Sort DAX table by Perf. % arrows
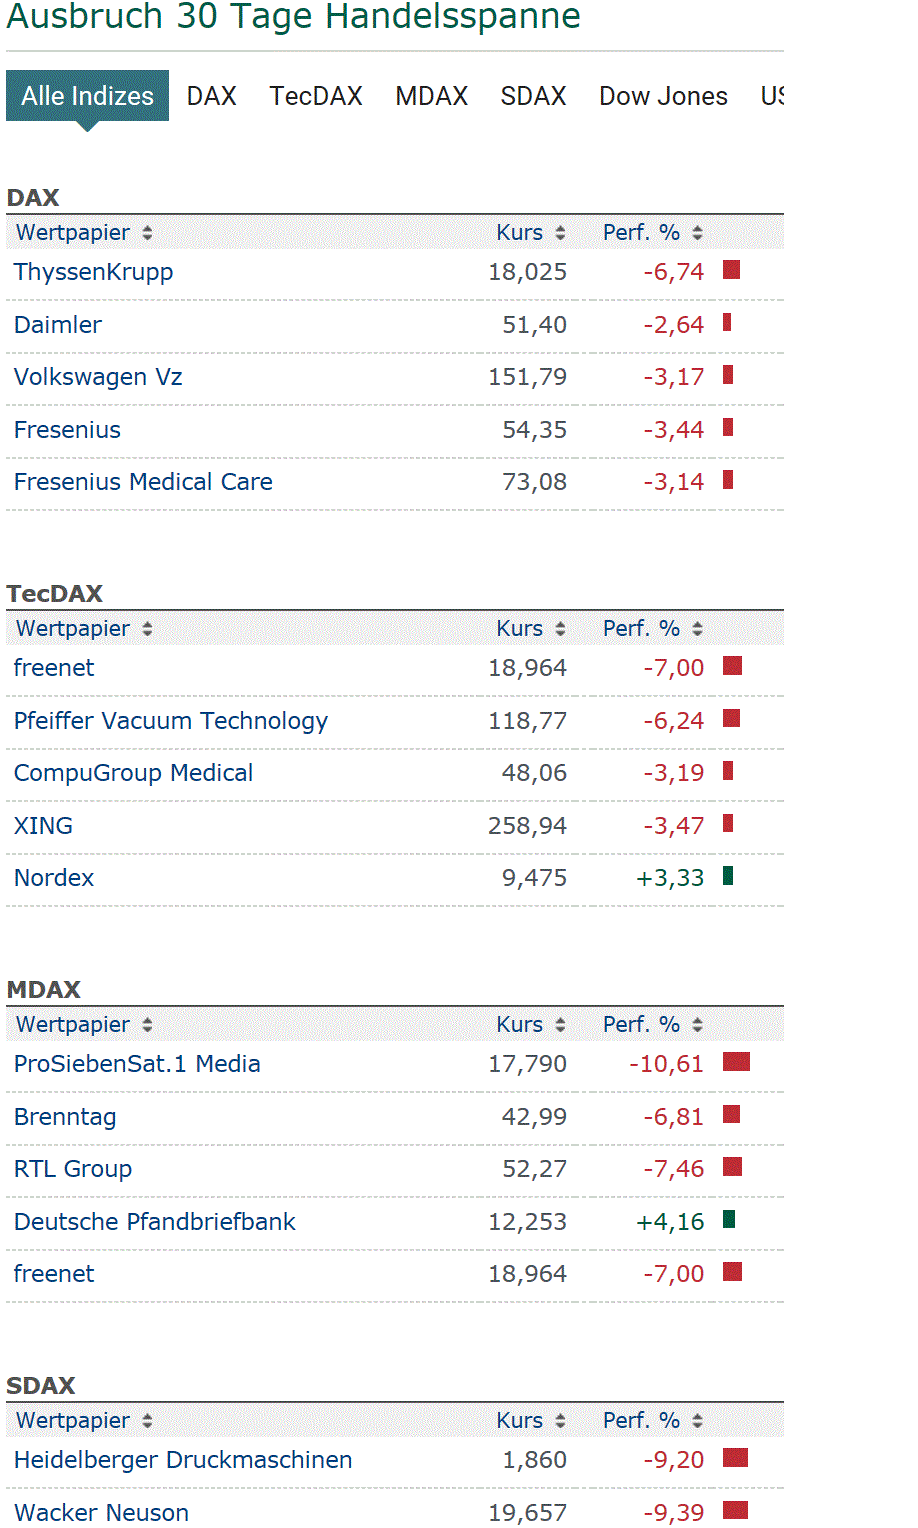This screenshot has height=1528, width=918. click(697, 233)
